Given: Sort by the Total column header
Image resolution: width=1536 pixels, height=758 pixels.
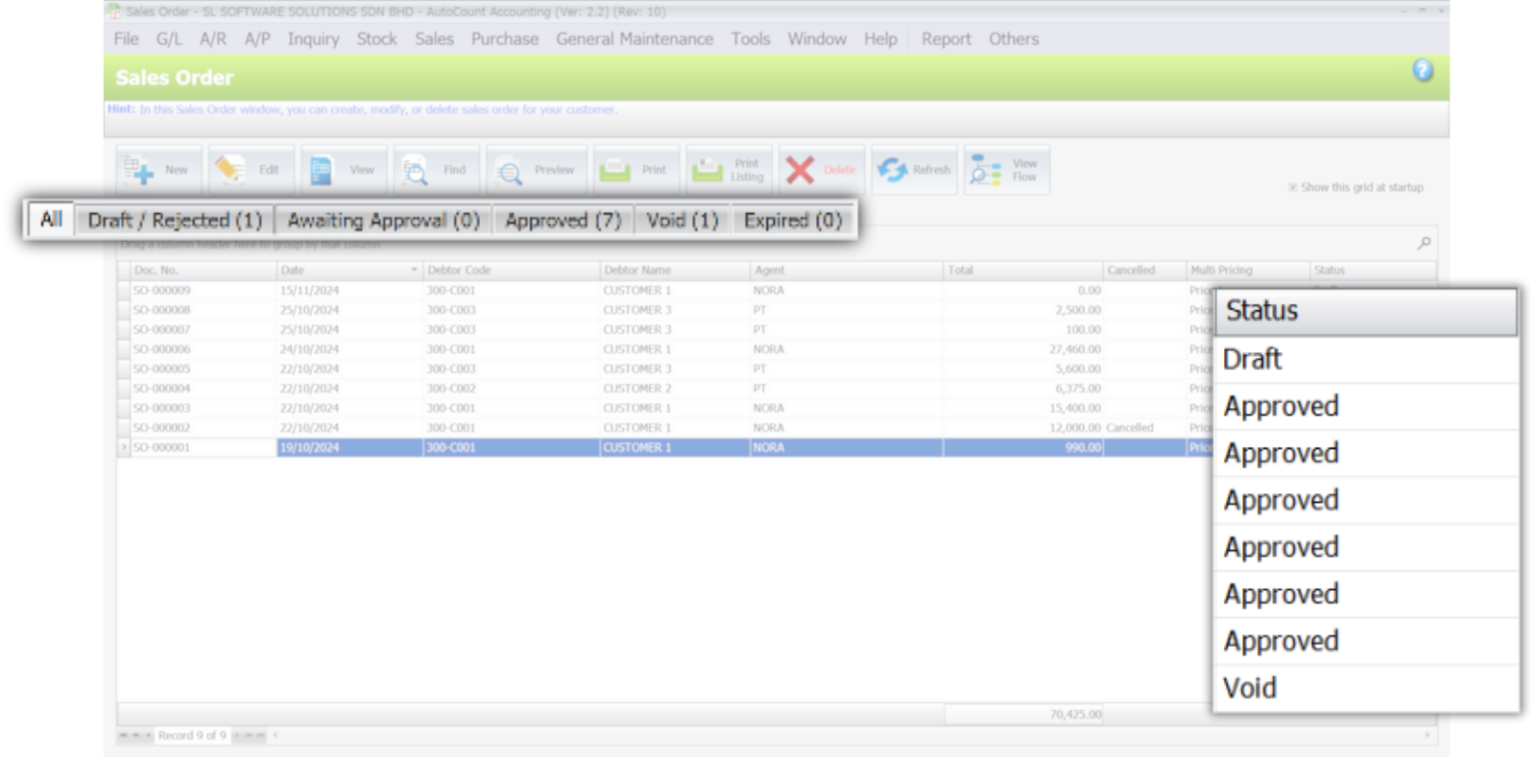Looking at the screenshot, I should pos(1024,271).
